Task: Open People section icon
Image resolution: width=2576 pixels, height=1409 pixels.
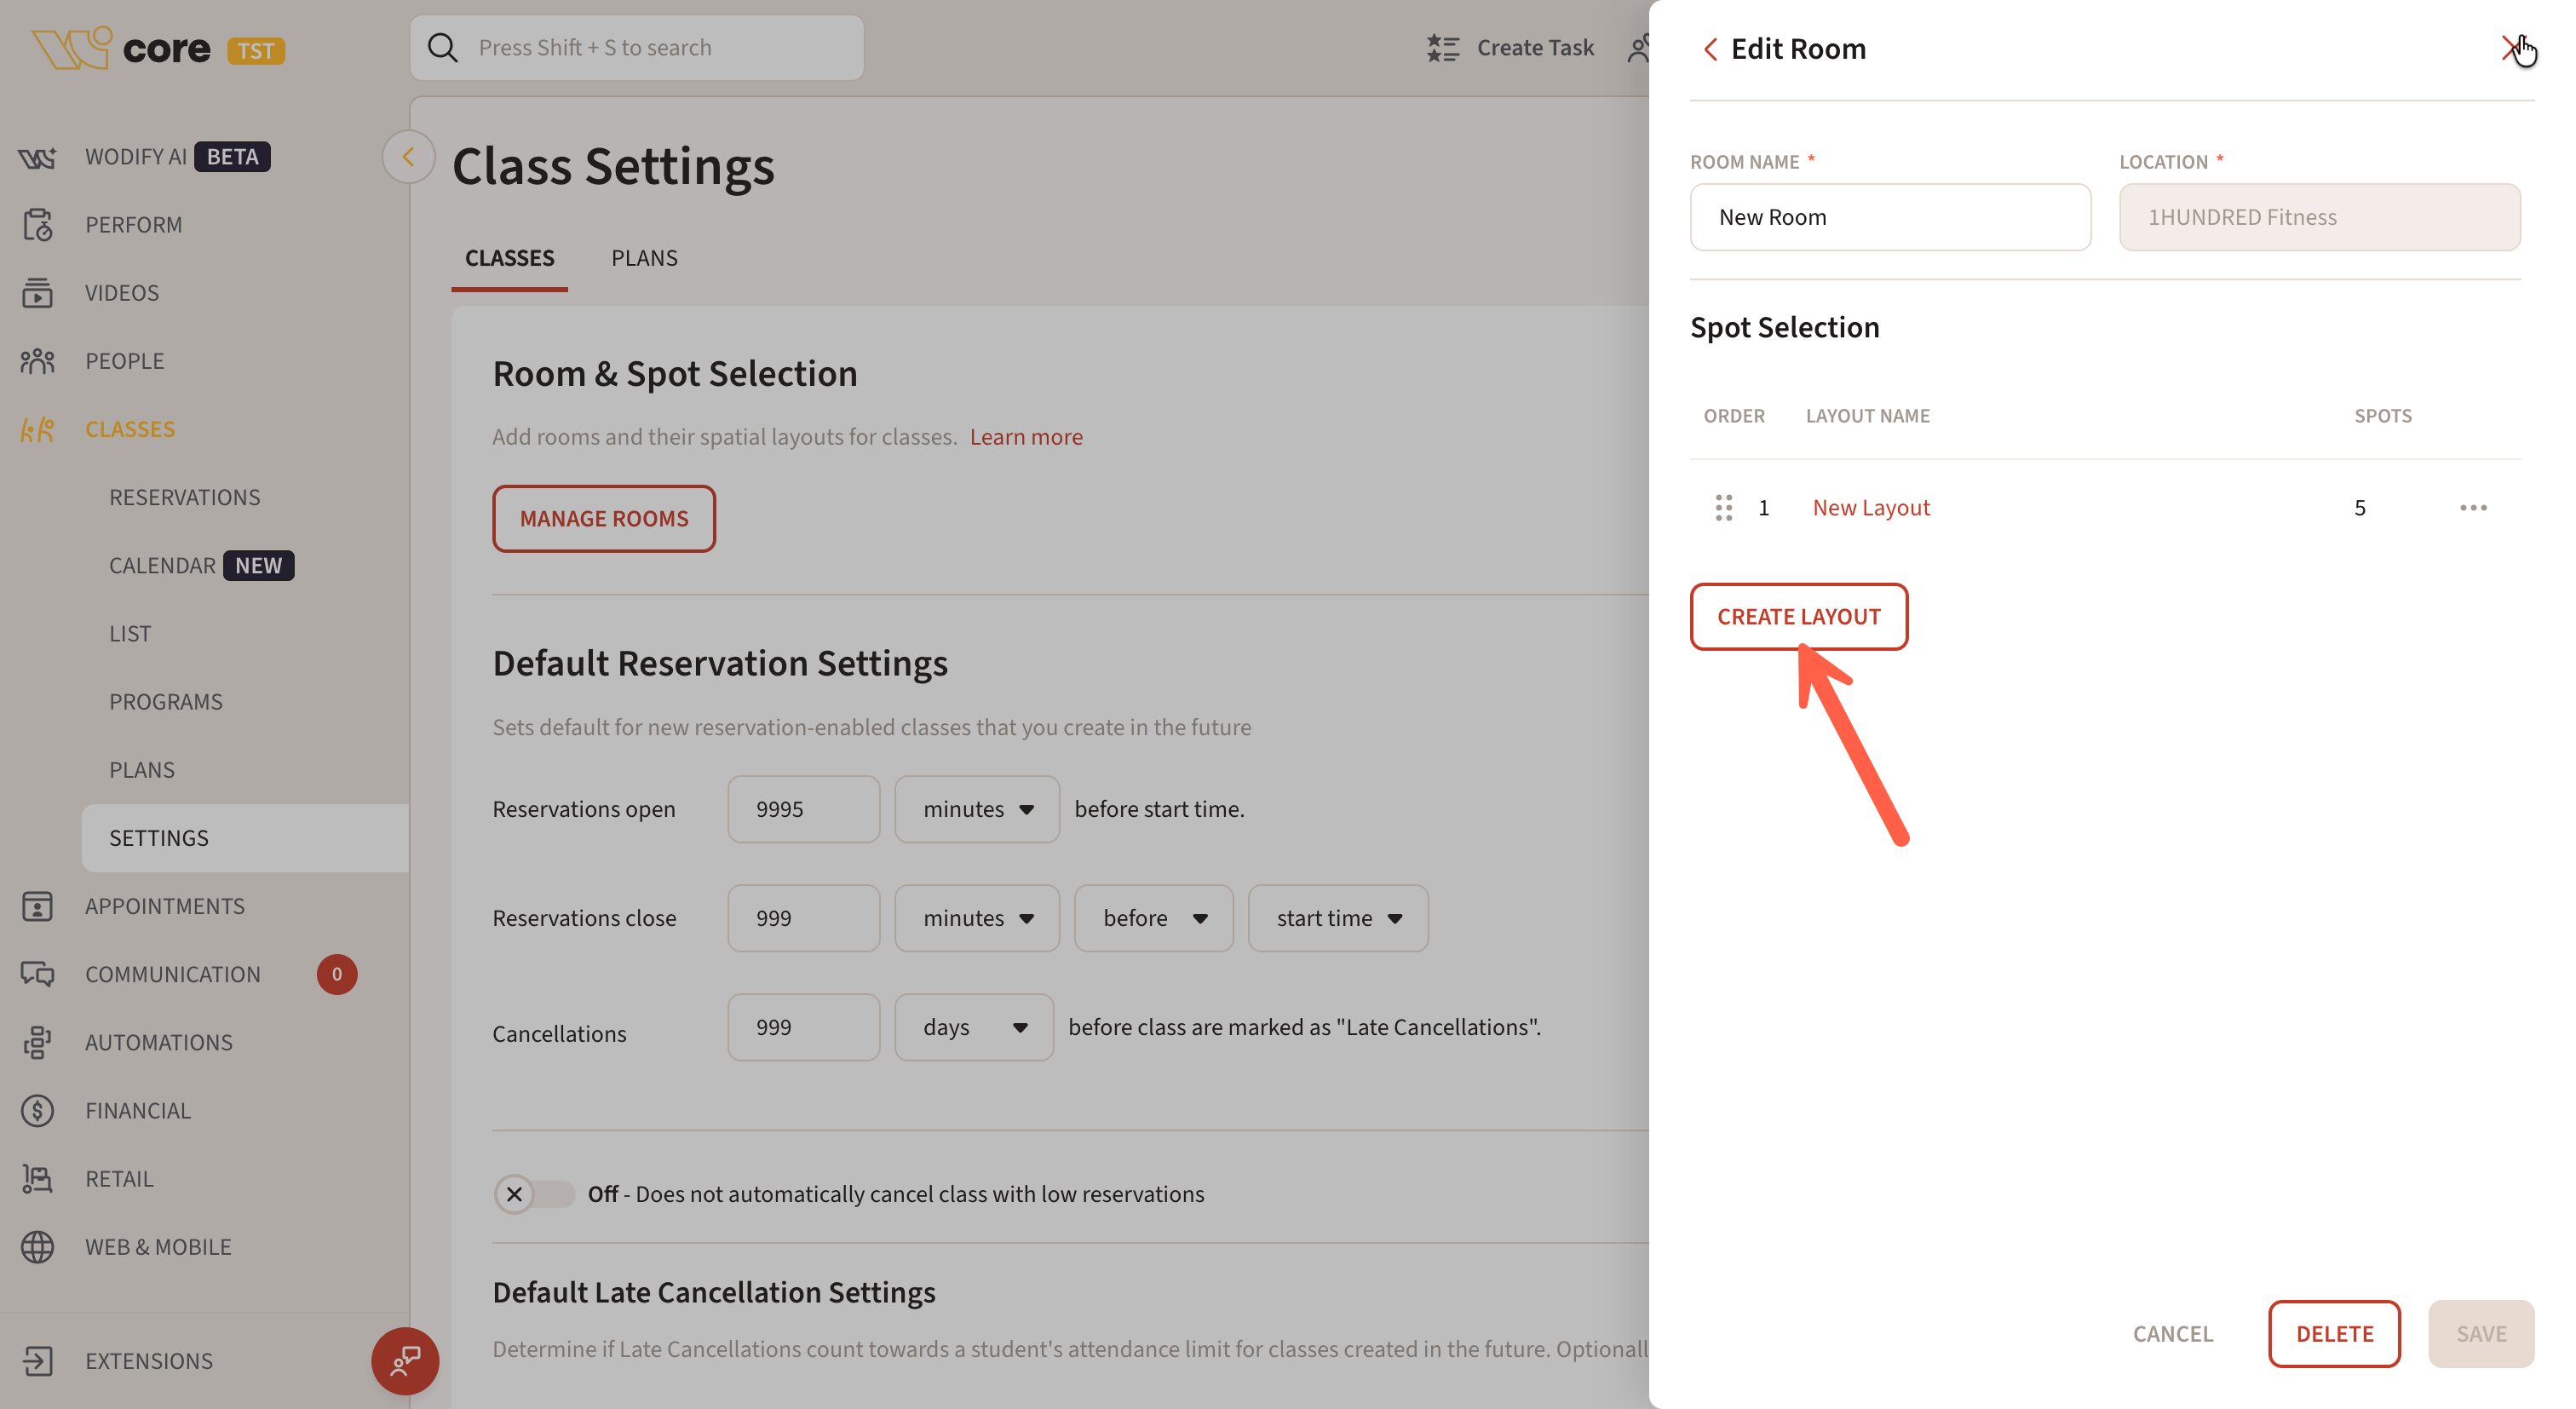Action: 37,361
